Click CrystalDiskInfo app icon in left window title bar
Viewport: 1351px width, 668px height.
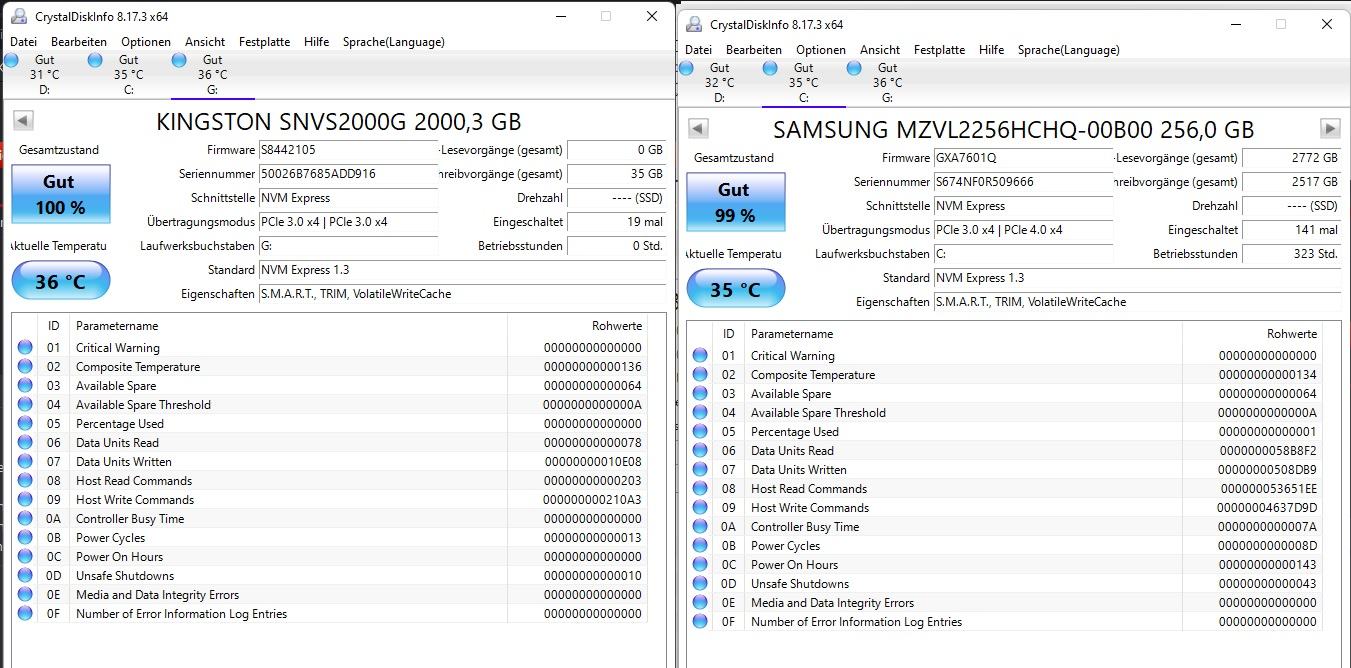(19, 16)
